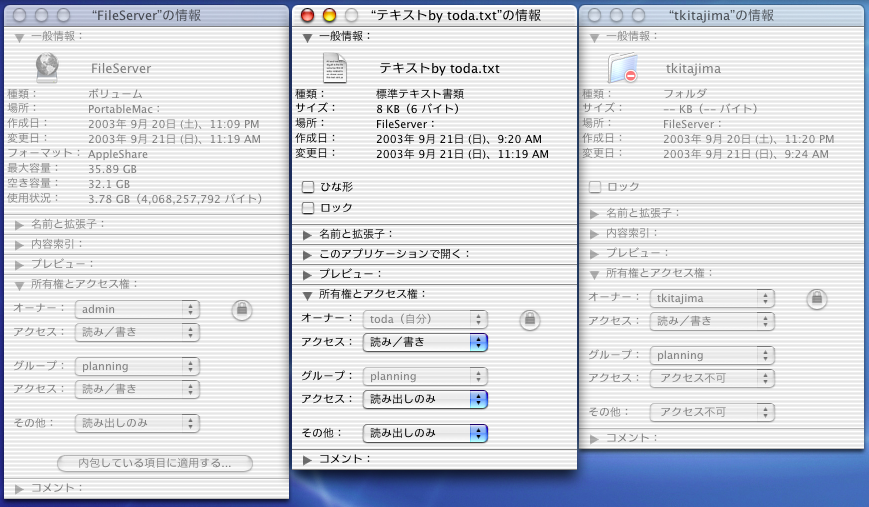Screen dimensions: 869x507
Task: Open owner access dropdown in text file window
Action: tap(424, 342)
